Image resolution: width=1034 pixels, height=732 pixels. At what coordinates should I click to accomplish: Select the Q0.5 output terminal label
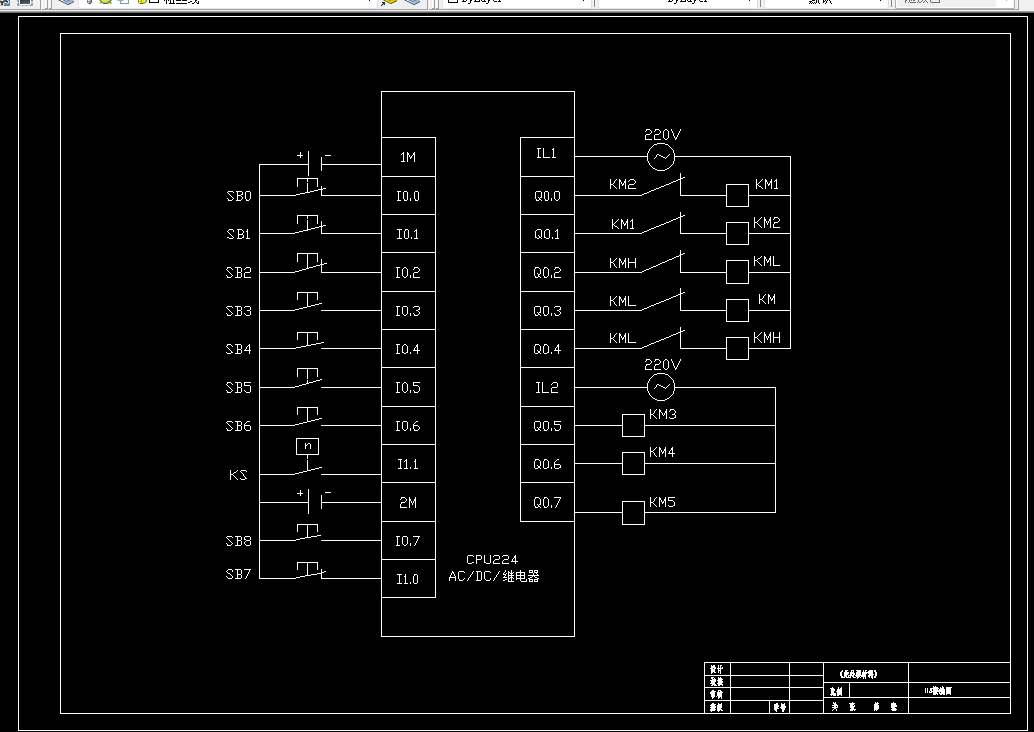pyautogui.click(x=547, y=426)
